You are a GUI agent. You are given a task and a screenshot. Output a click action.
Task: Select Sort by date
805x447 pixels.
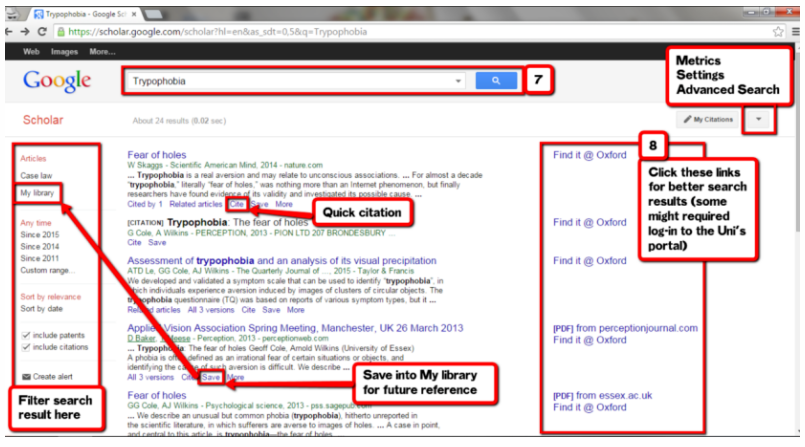click(x=41, y=308)
